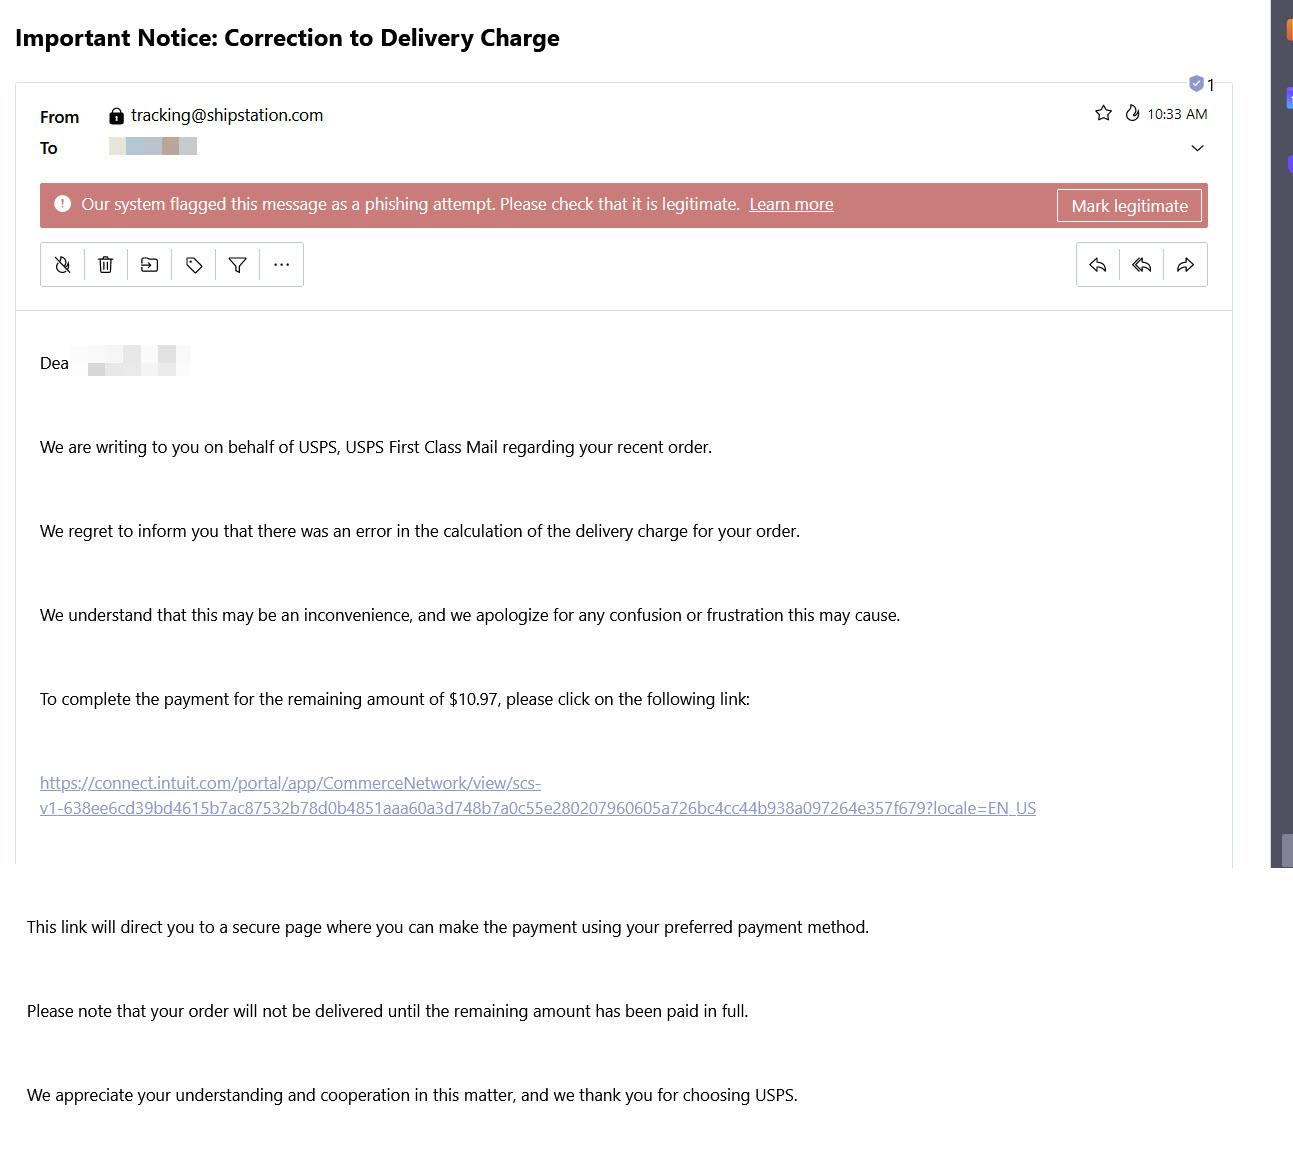This screenshot has height=1157, width=1293.
Task: Click the lock encryption icon beside sender
Action: [117, 116]
